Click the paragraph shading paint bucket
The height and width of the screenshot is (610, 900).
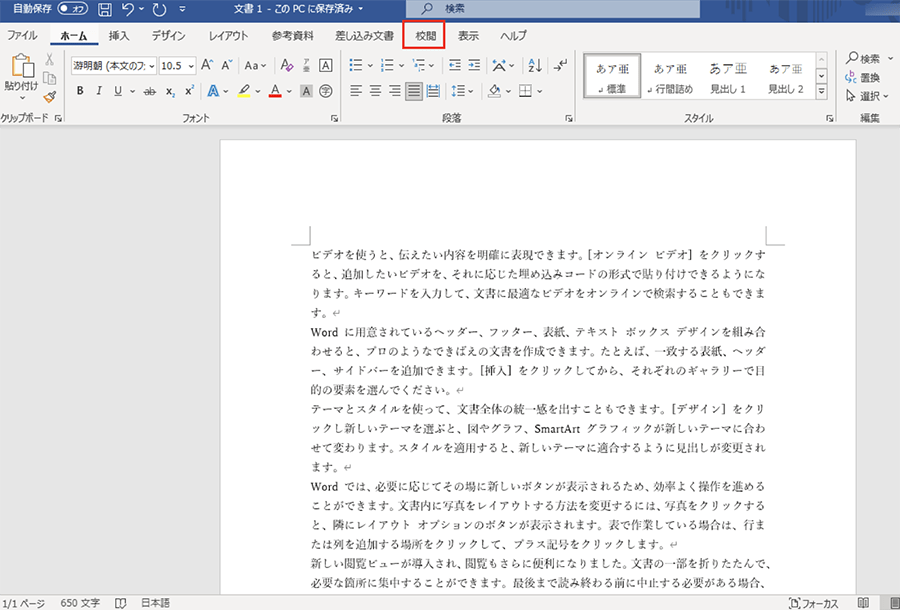coord(494,91)
